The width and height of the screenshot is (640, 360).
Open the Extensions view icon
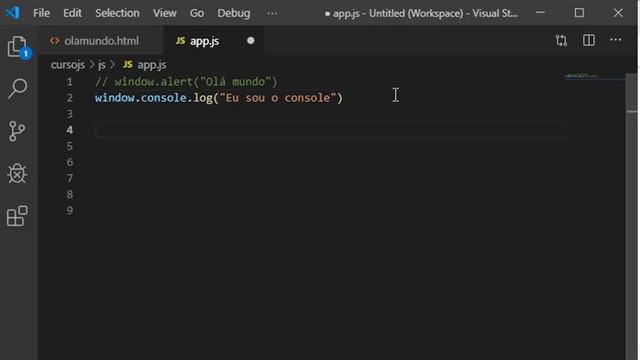pos(17,216)
